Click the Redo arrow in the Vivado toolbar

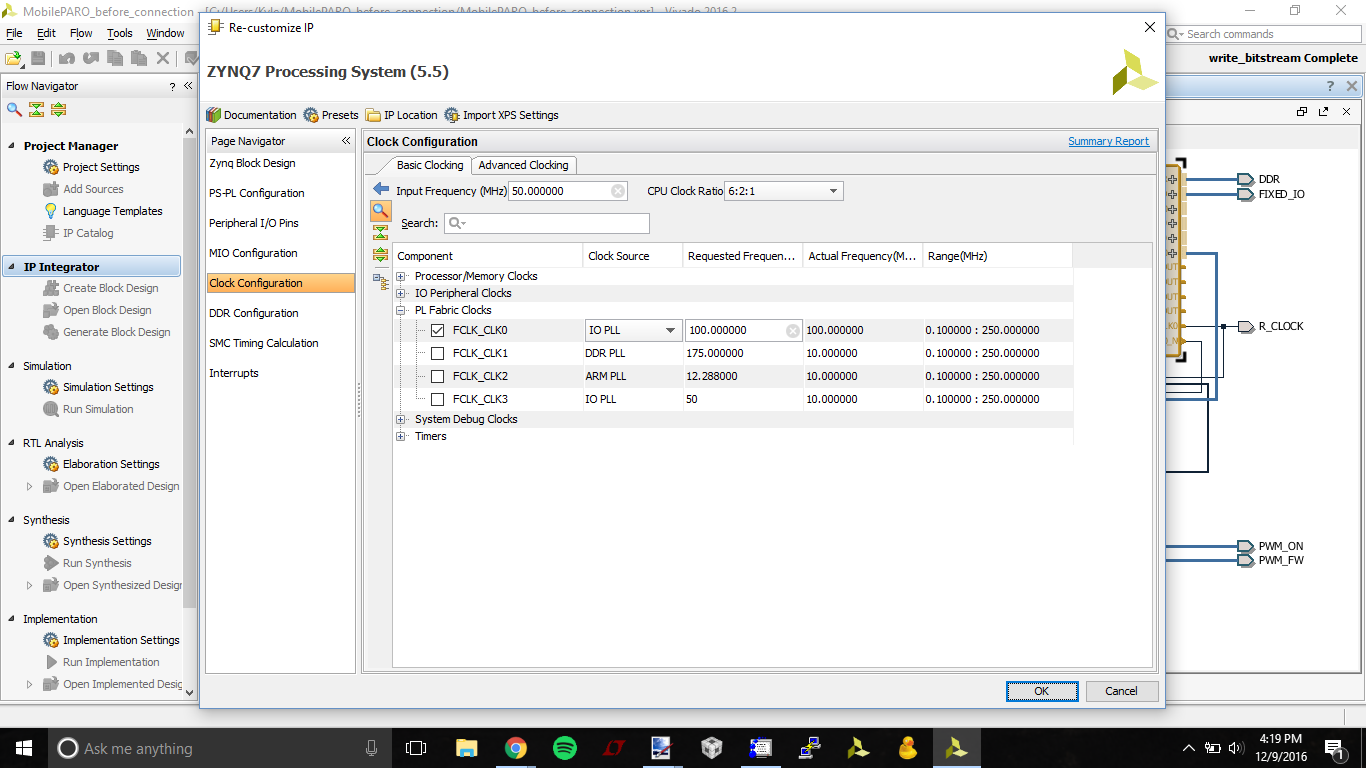[91, 59]
